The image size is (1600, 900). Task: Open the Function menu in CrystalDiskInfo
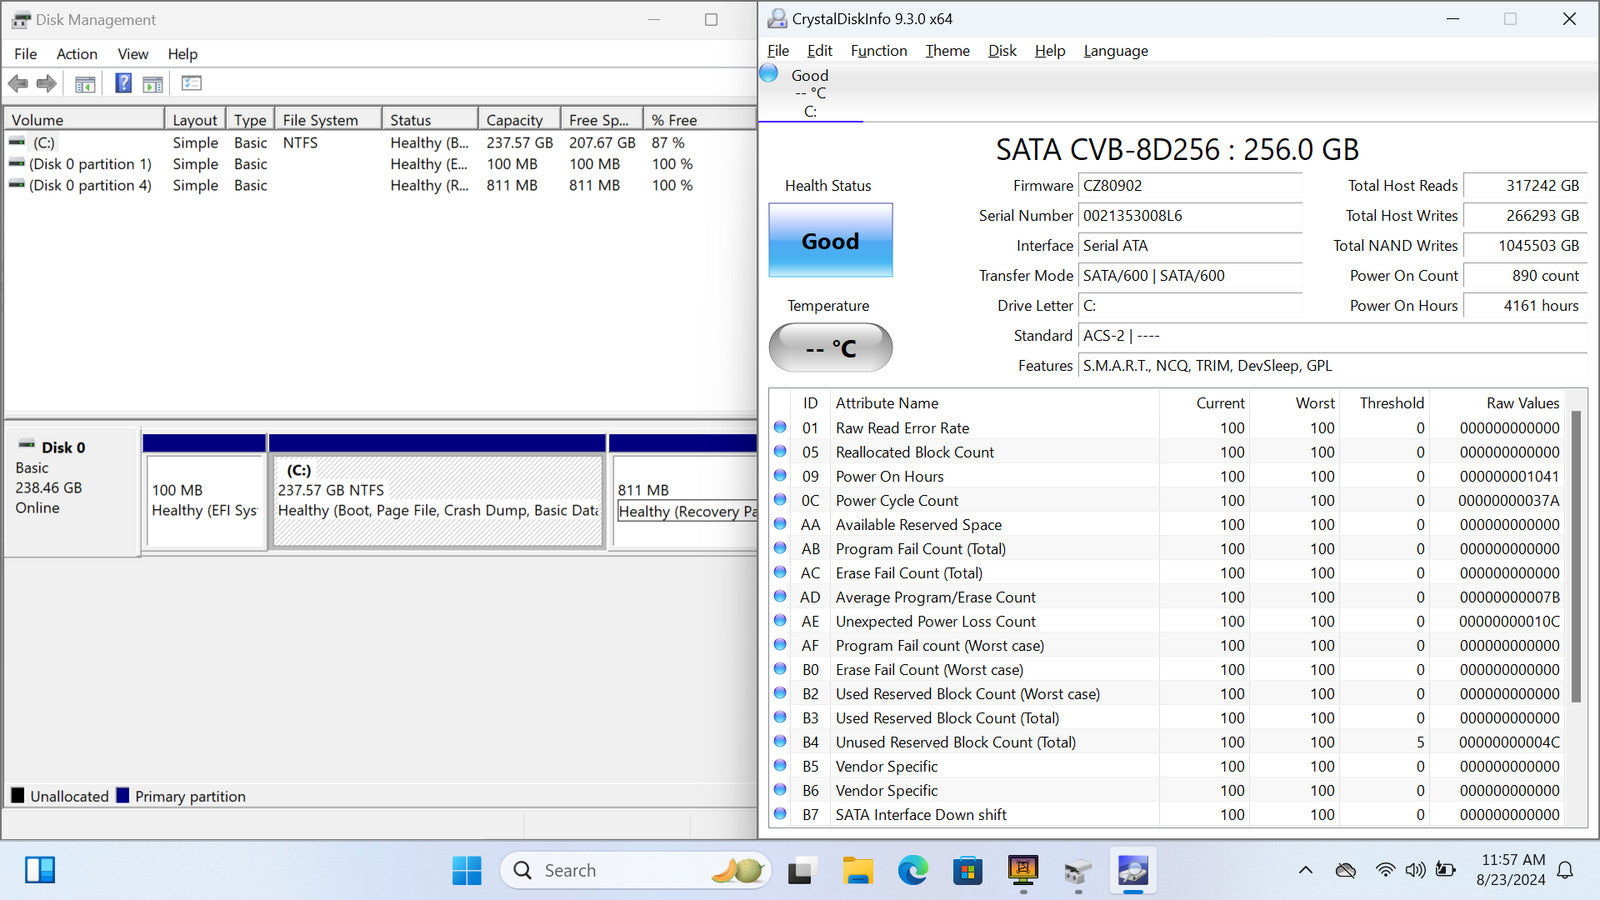(878, 51)
